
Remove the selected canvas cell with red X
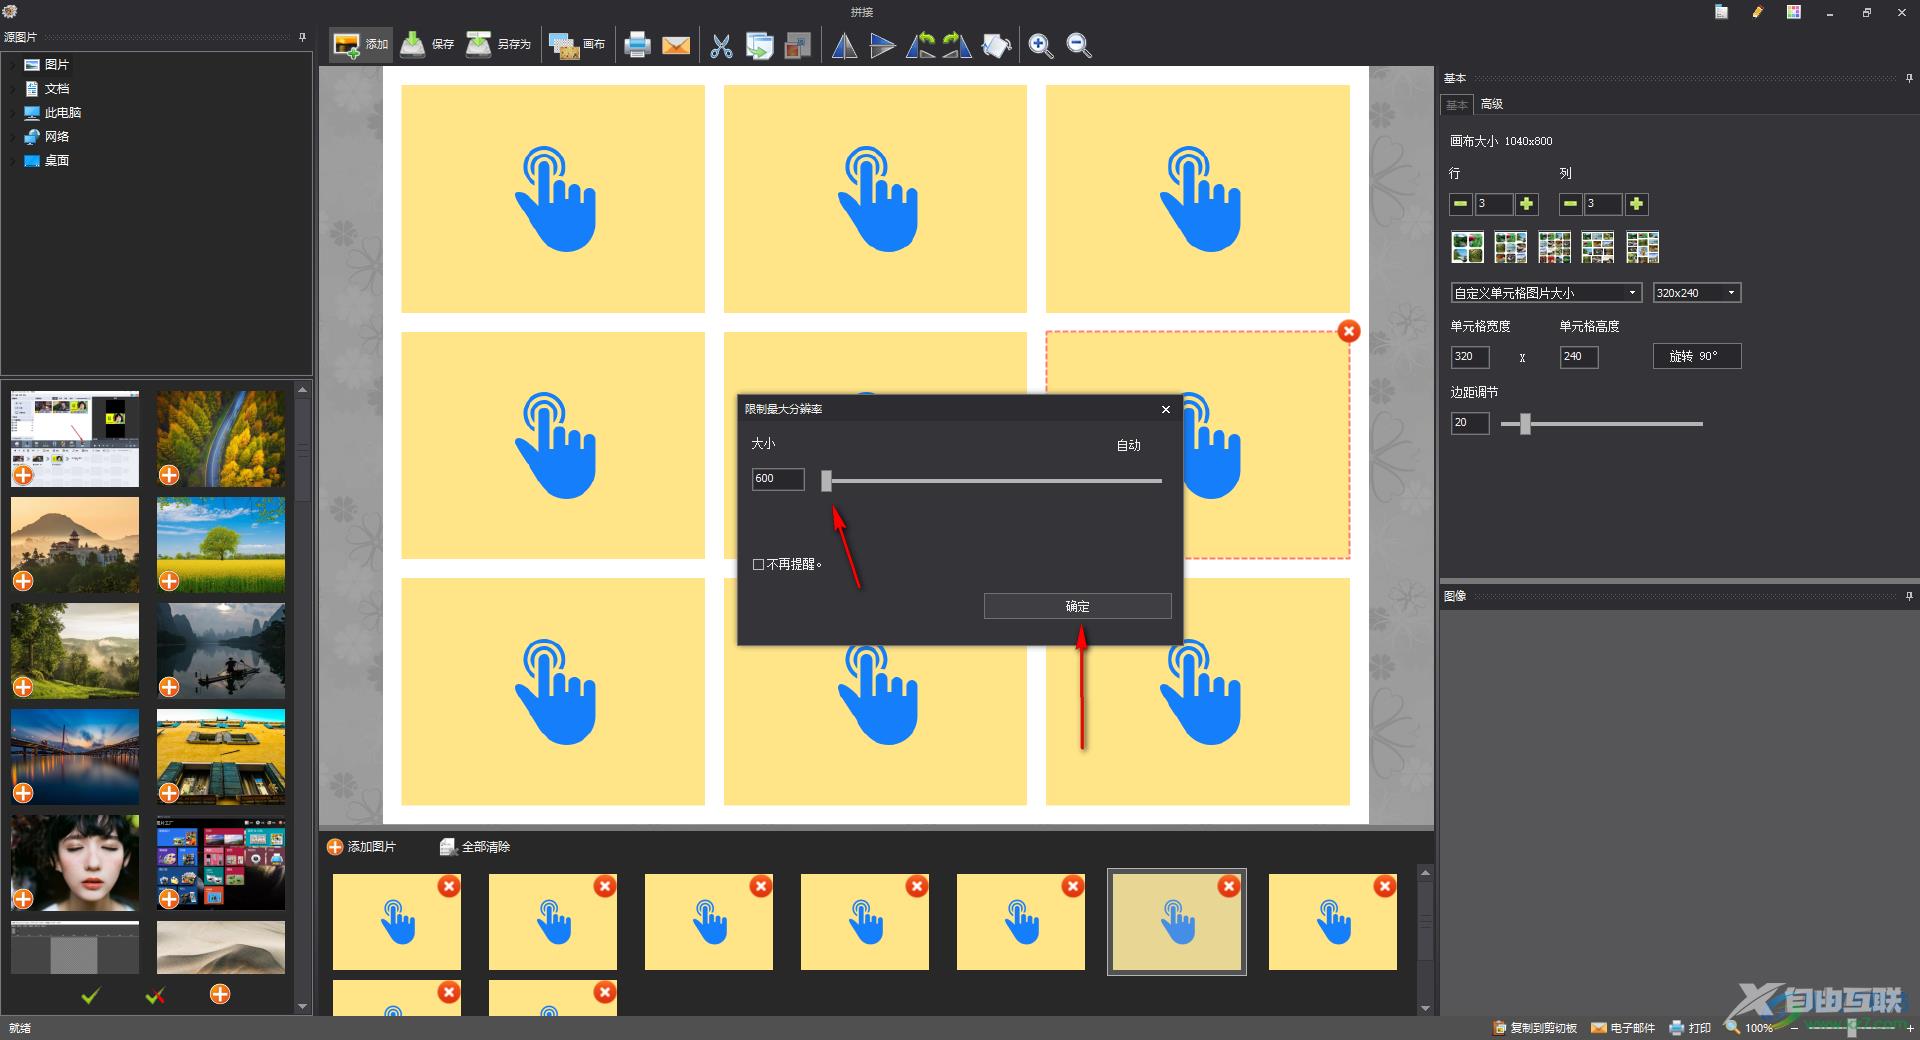click(x=1349, y=331)
